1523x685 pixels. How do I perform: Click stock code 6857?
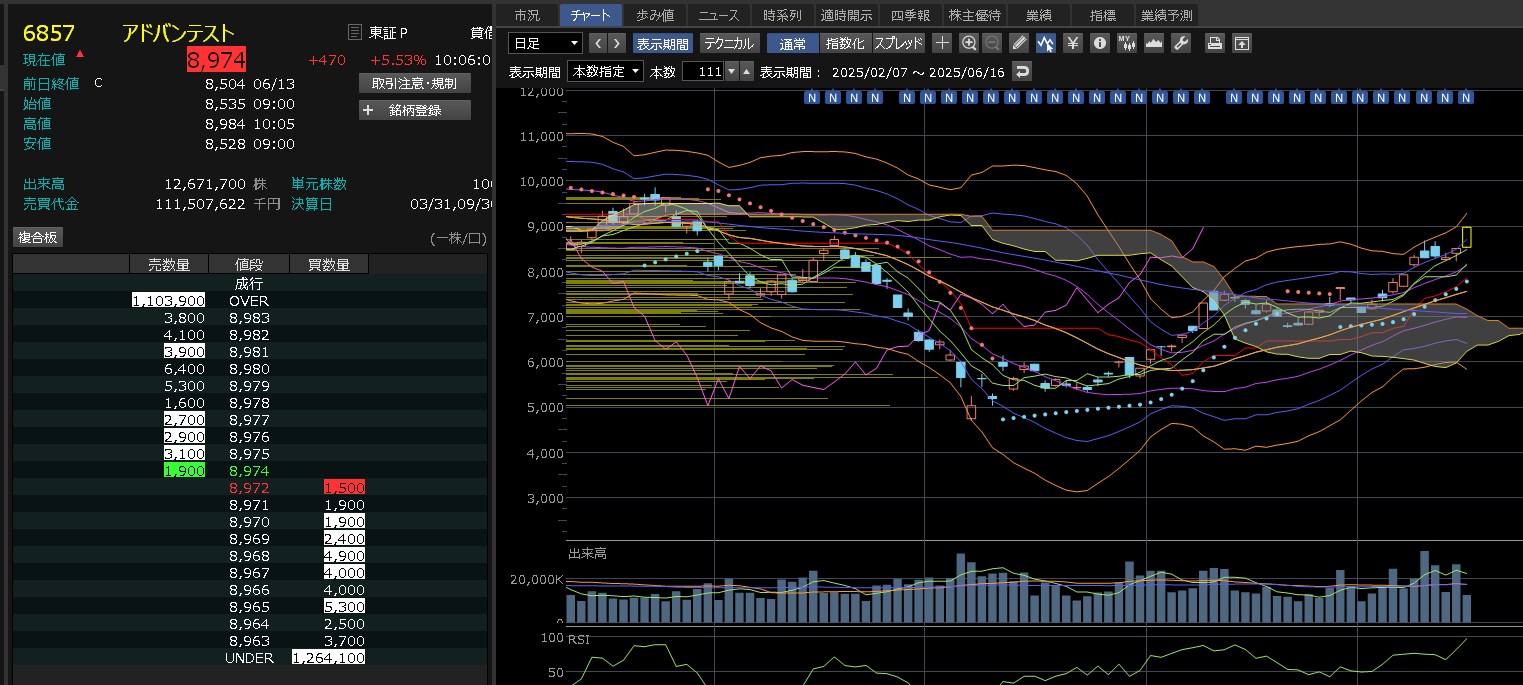point(49,34)
